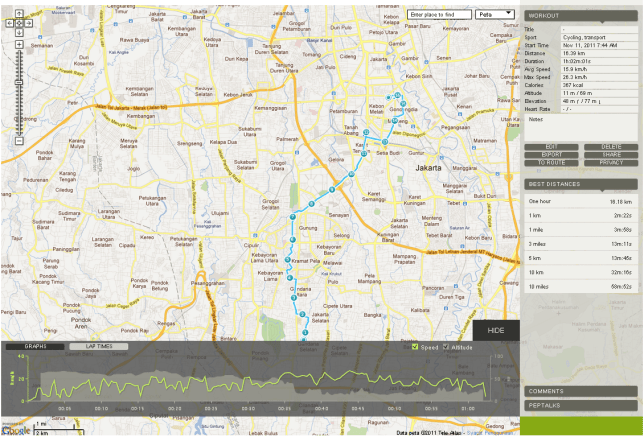Viewport: 644px width, 441px height.
Task: Select kilometer marker 11 on route
Action: (x=364, y=154)
